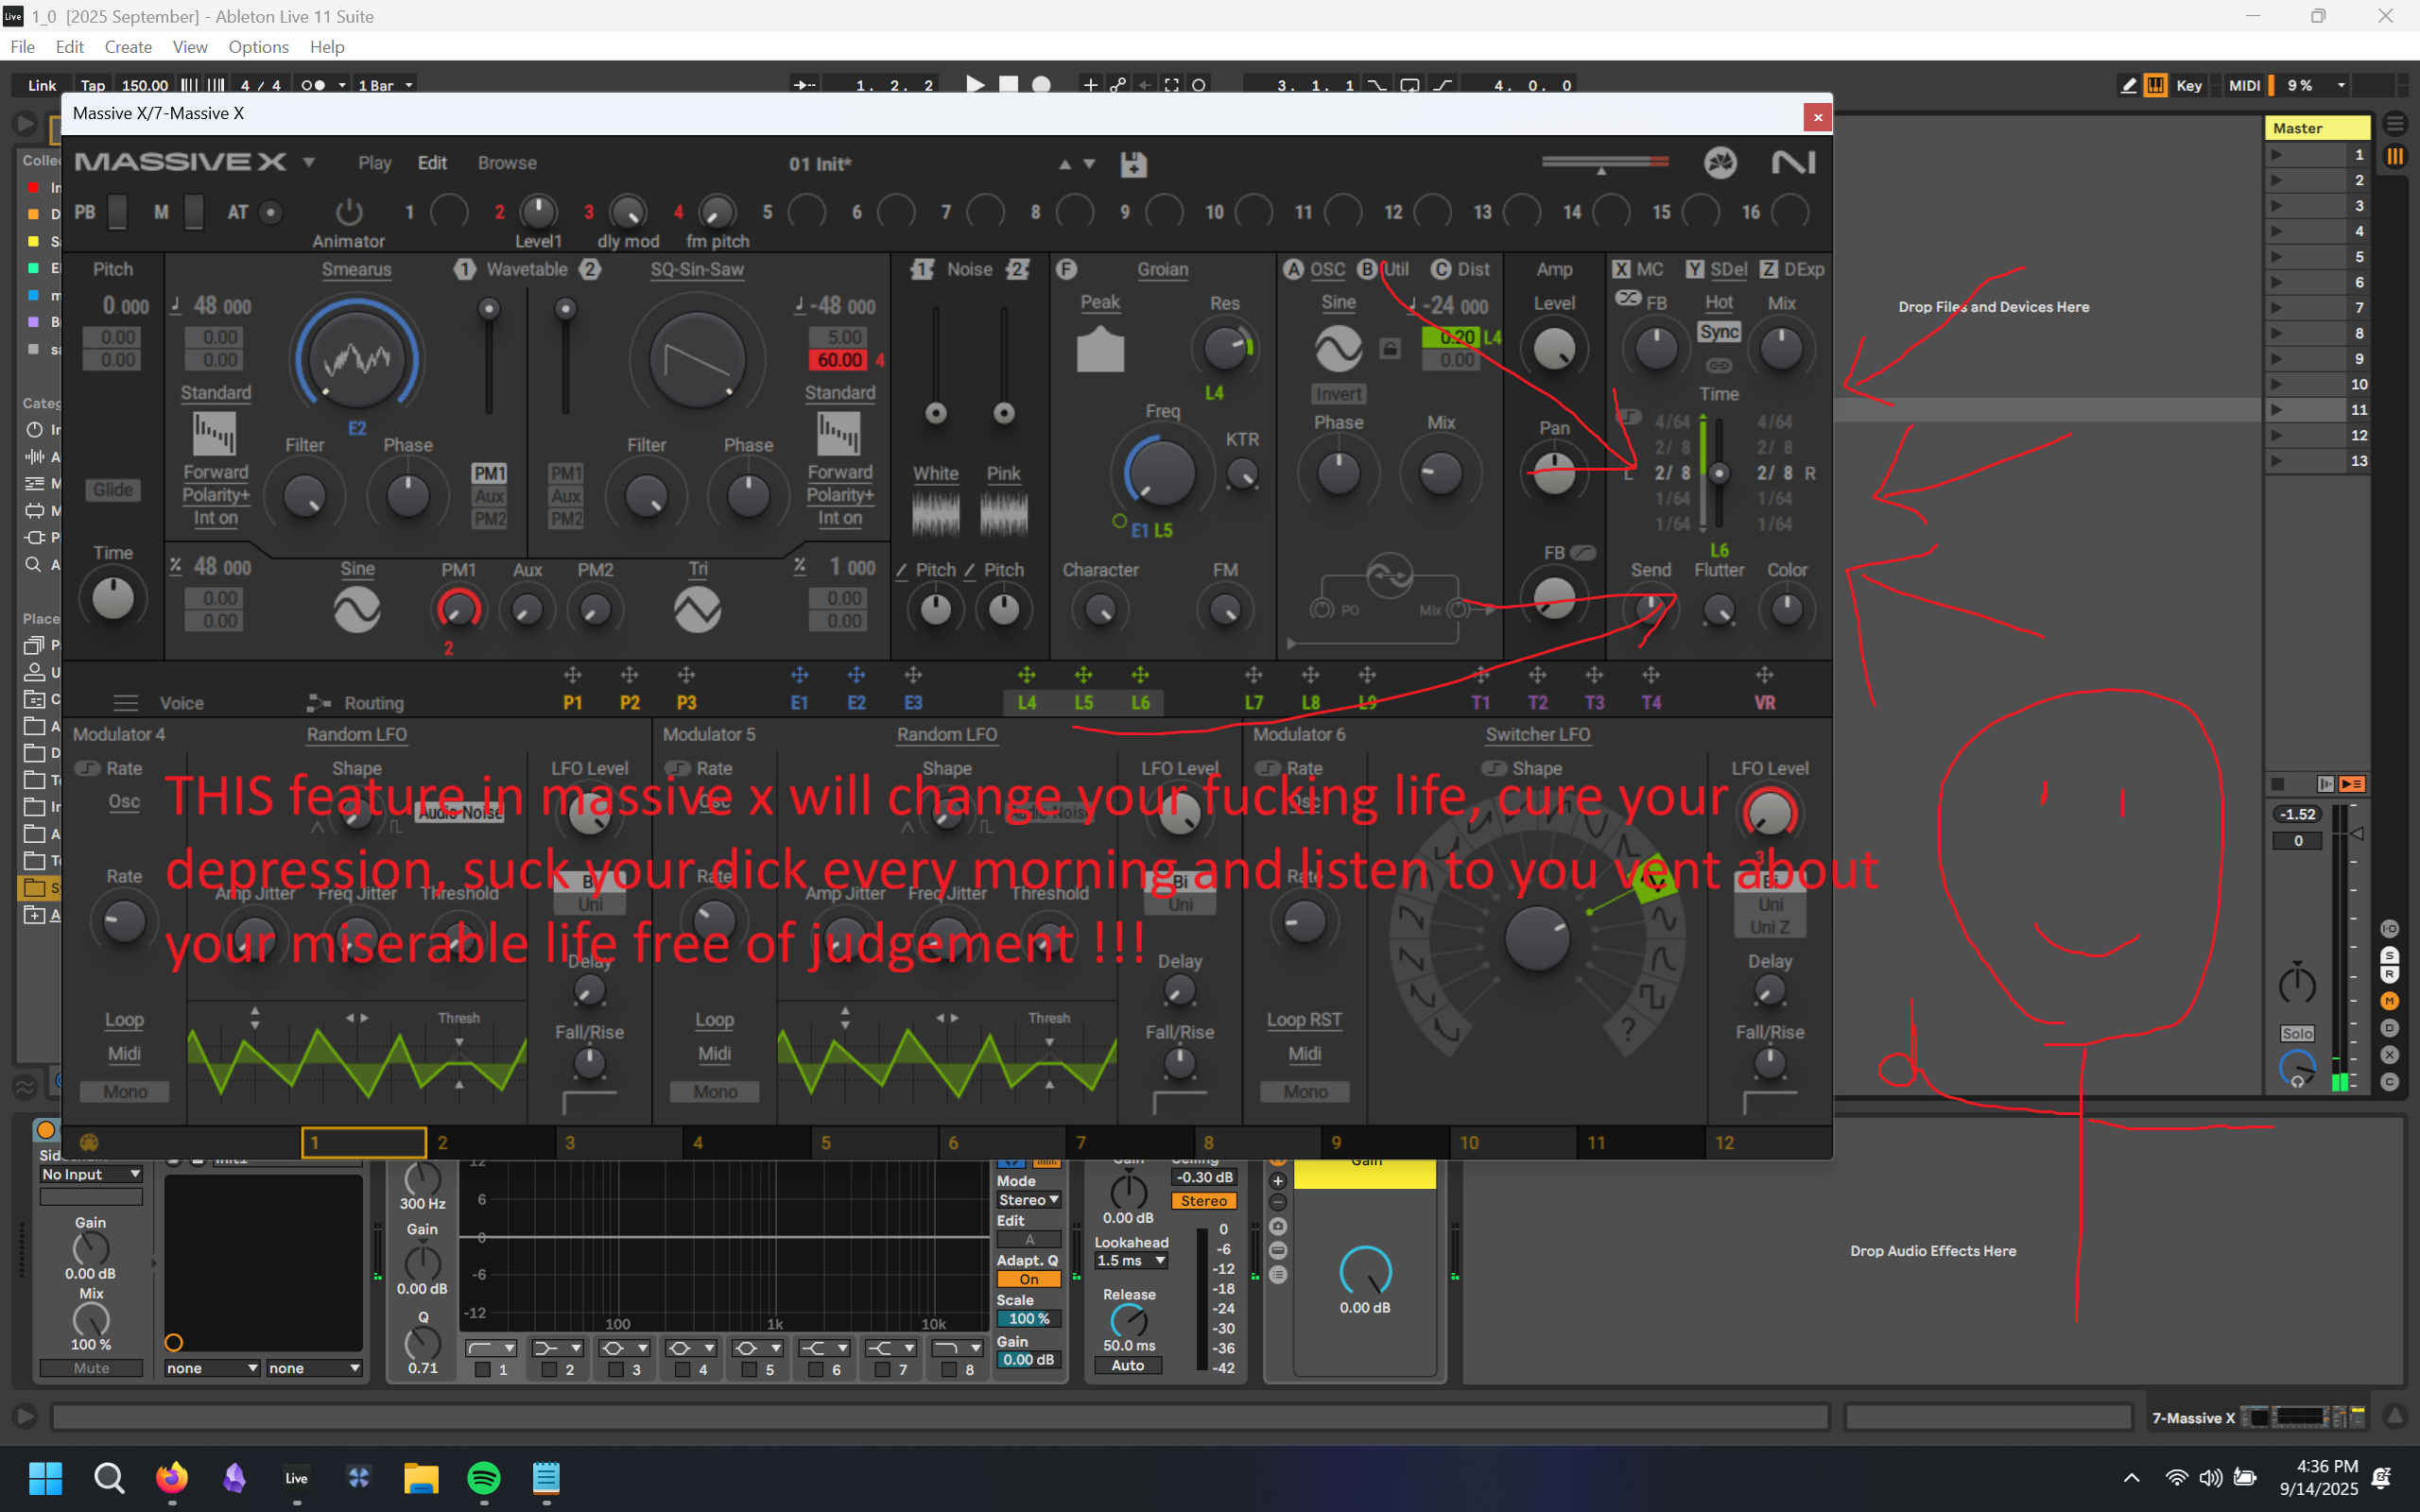
Task: Toggle the Stereo button in Limiter
Action: point(1203,1201)
